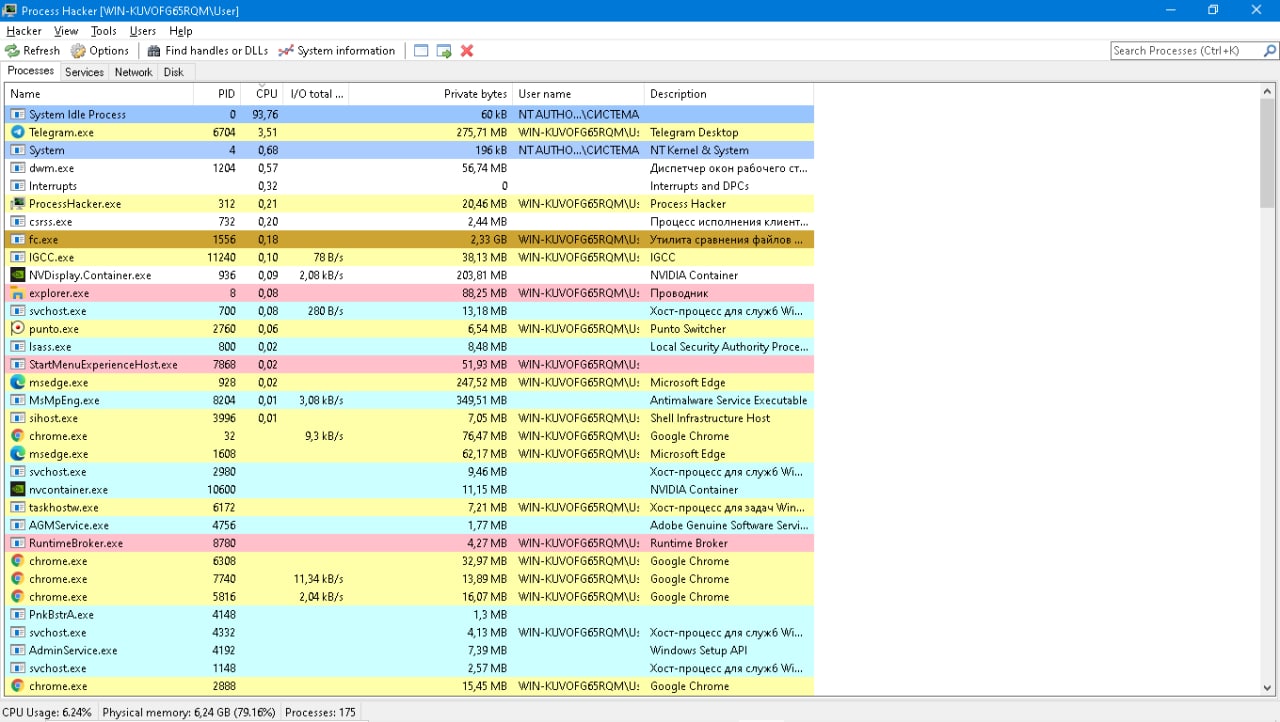1280x722 pixels.
Task: Click the red X terminate icon
Action: (467, 51)
